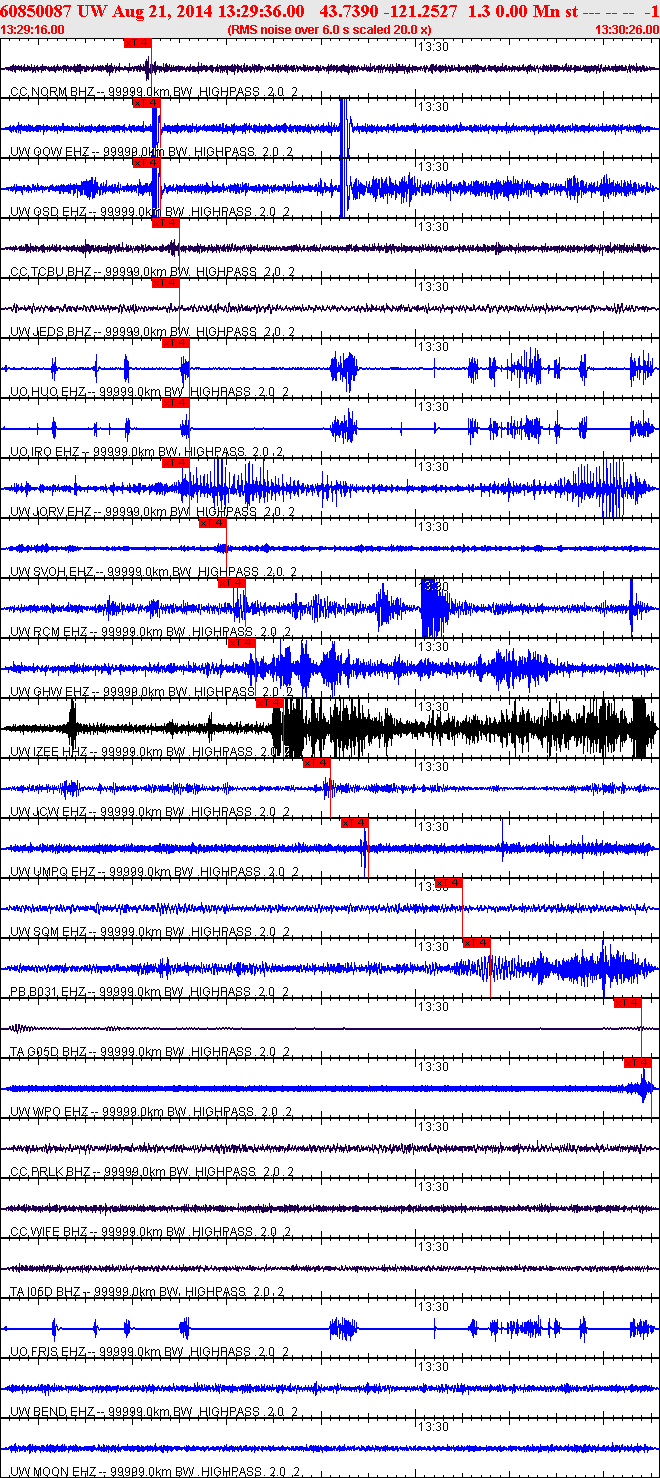Select the CC.WIFE BHZ station label
The image size is (660, 1478).
[x=49, y=1232]
